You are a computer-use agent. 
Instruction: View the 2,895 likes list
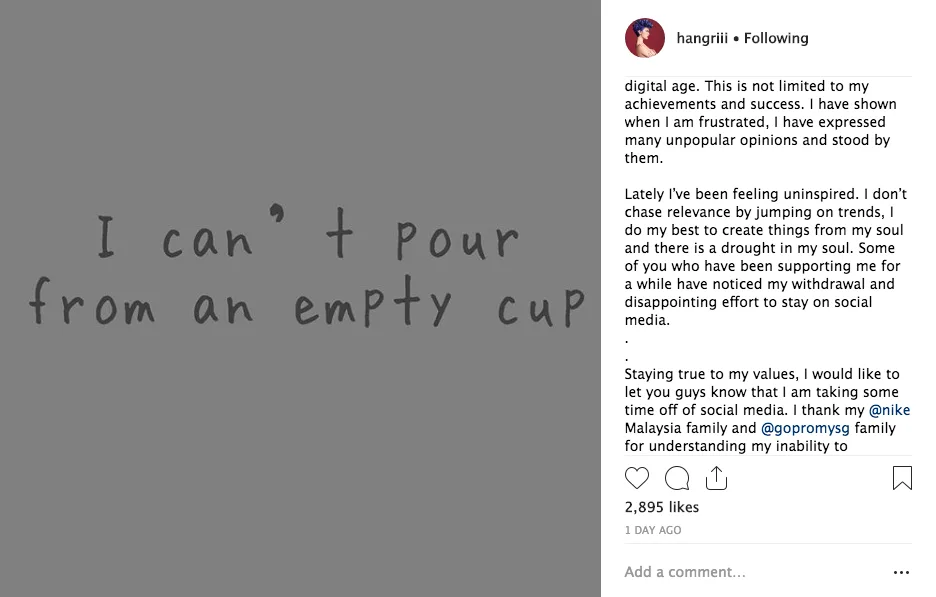point(662,507)
